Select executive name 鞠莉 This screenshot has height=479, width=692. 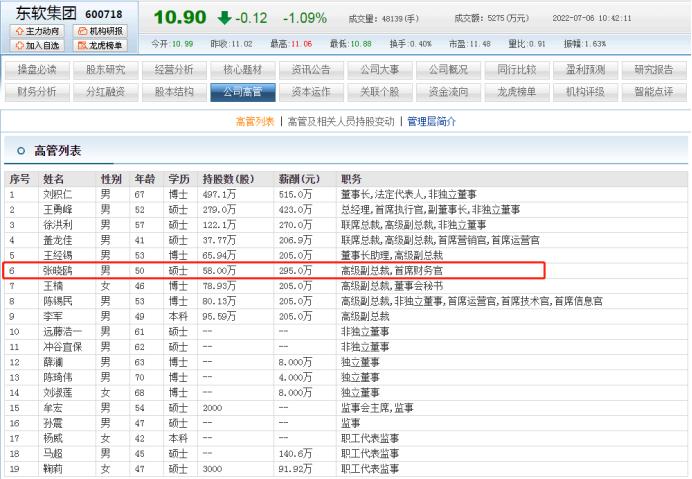pos(53,469)
